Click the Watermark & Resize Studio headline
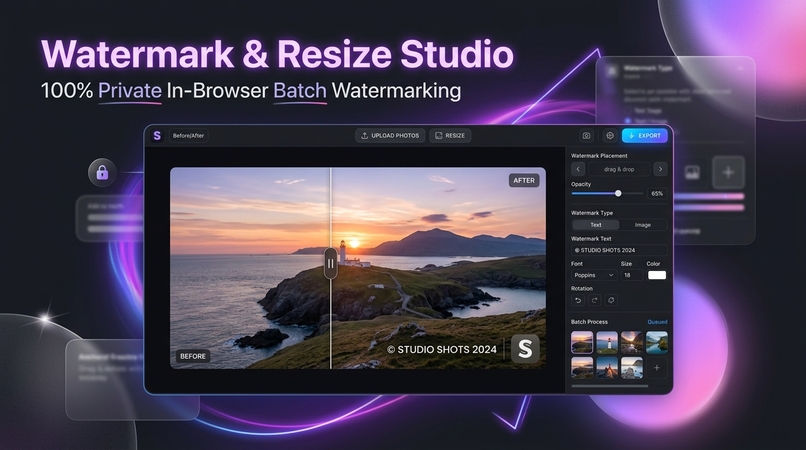This screenshot has height=450, width=806. (x=277, y=54)
